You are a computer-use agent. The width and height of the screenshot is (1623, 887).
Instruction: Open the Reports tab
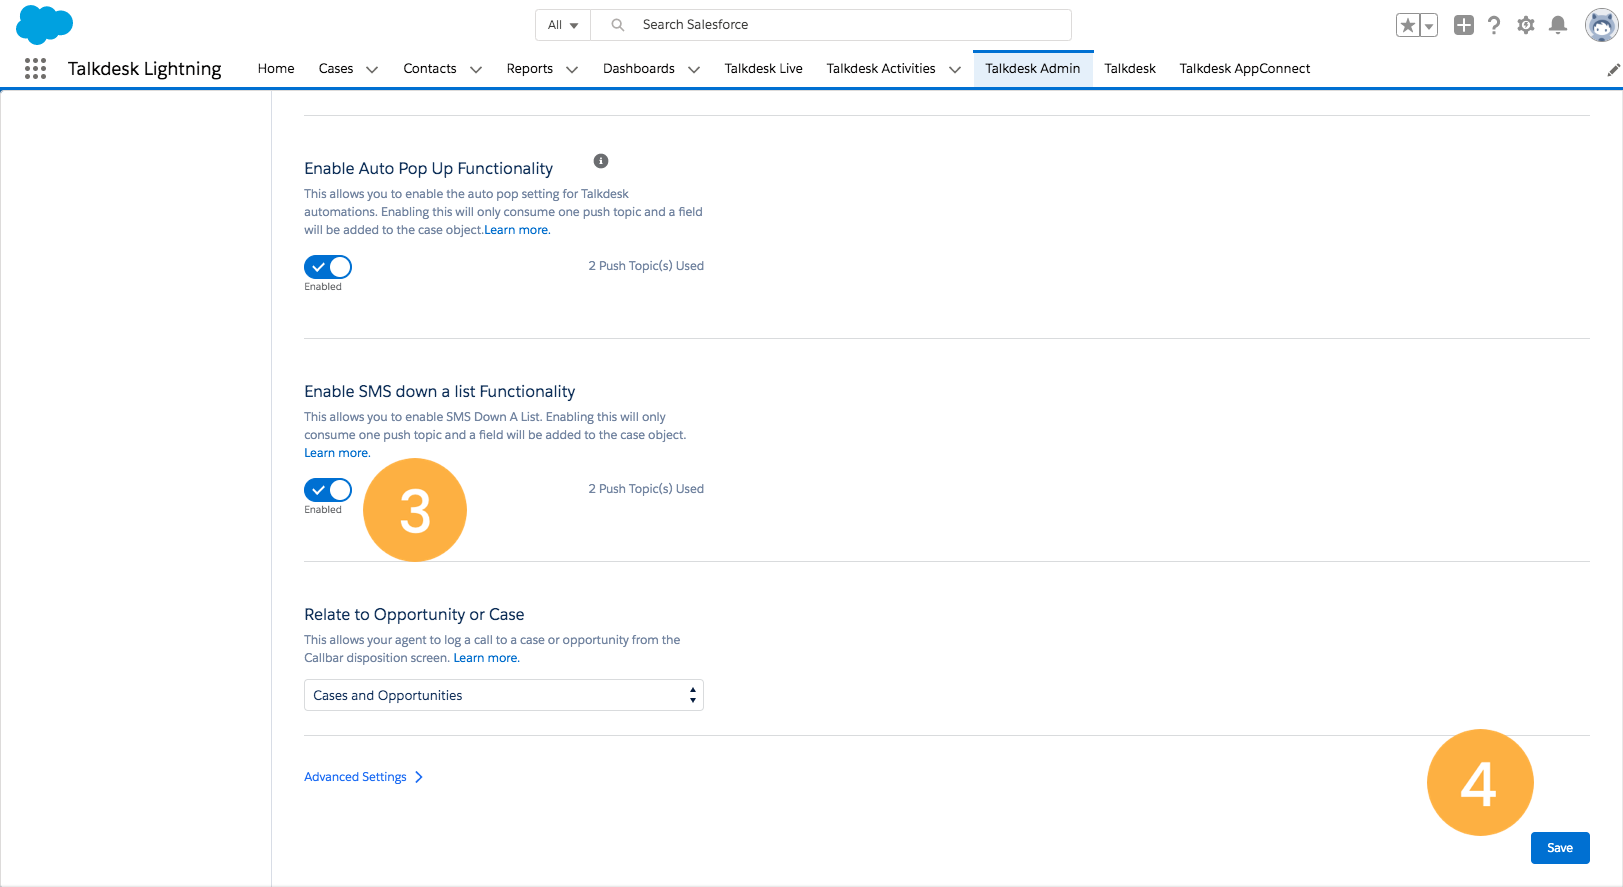[530, 69]
